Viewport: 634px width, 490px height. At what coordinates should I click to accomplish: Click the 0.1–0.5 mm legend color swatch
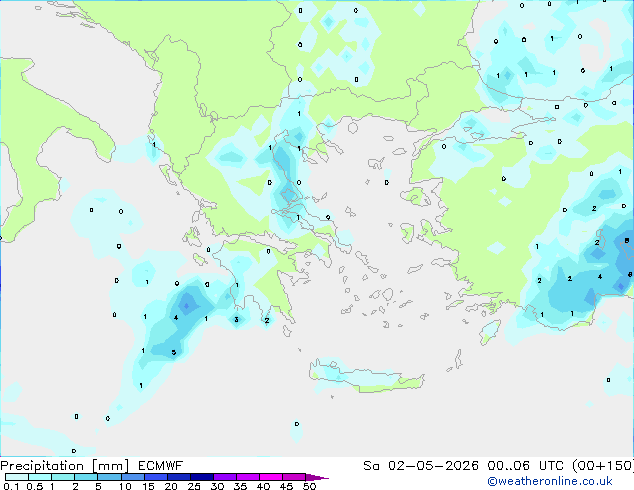tap(17, 477)
